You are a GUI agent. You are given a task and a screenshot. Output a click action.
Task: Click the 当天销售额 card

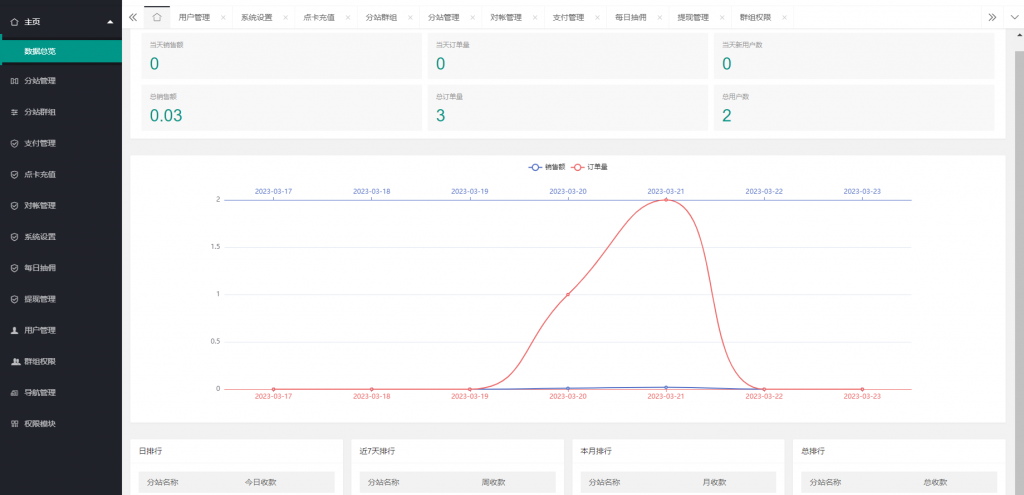point(281,56)
